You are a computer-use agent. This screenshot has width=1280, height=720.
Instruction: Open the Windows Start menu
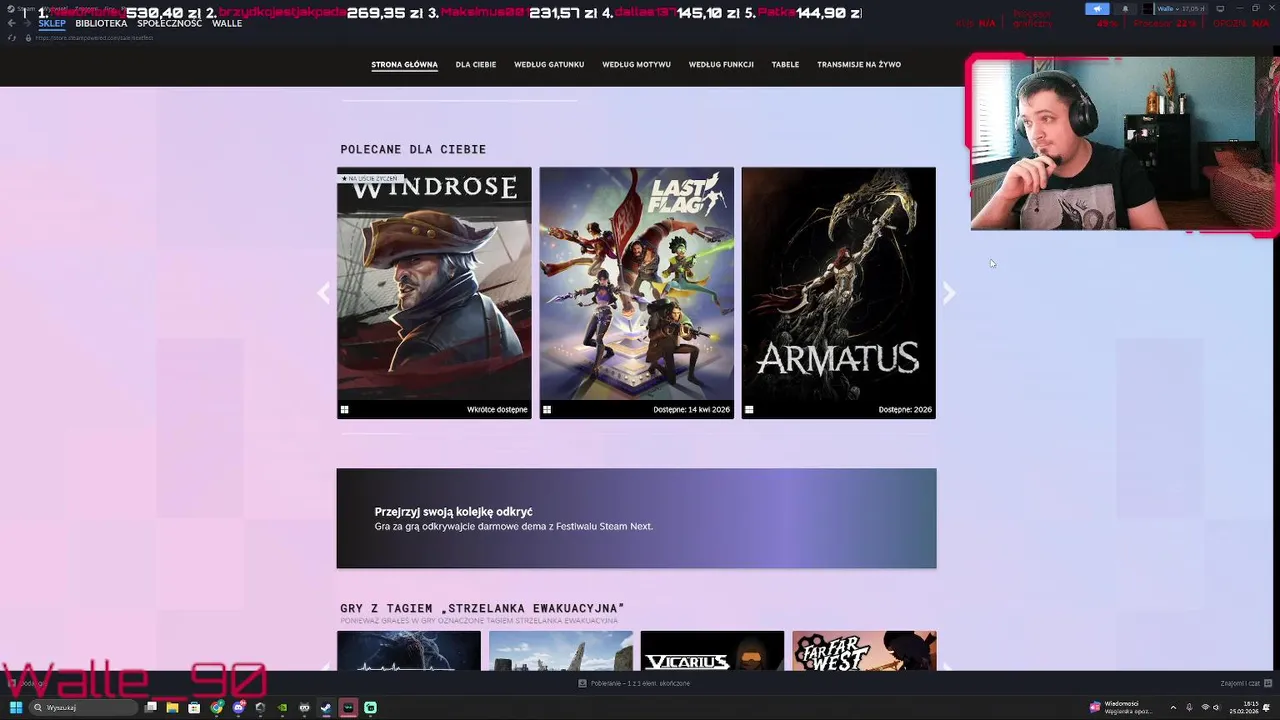[16, 707]
